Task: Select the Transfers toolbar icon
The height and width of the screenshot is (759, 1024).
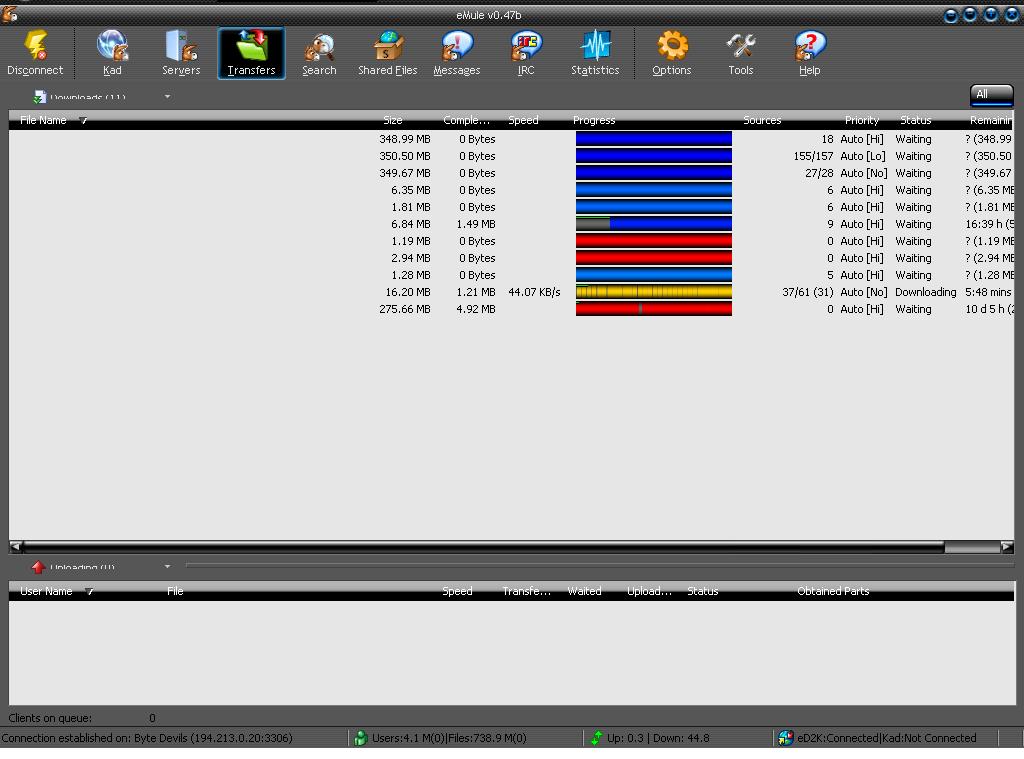Action: (251, 54)
